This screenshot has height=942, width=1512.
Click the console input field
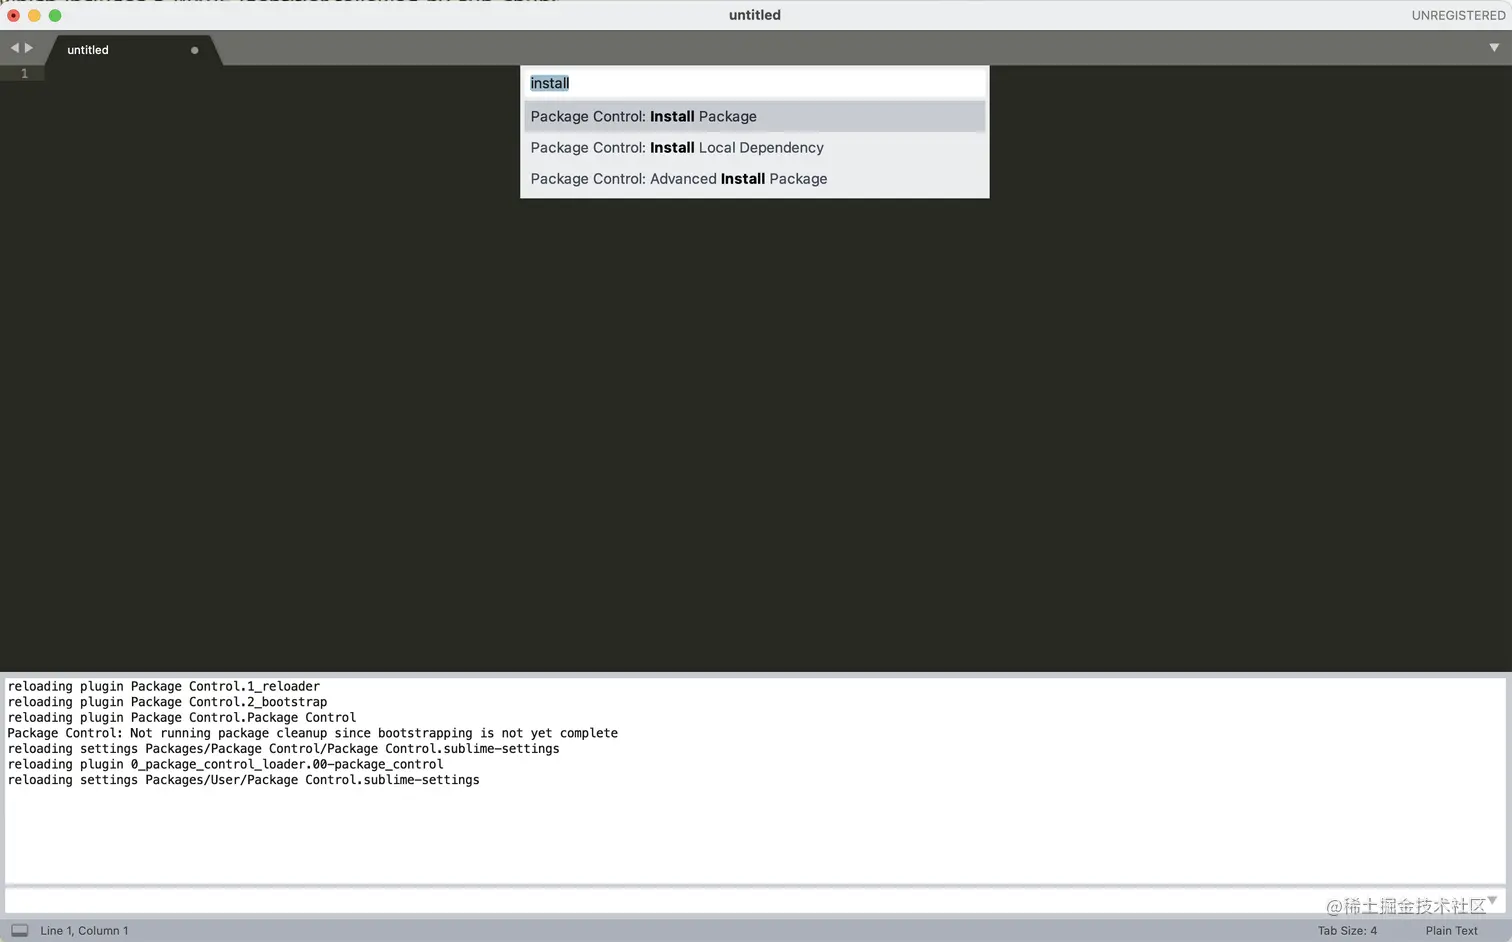(x=755, y=901)
